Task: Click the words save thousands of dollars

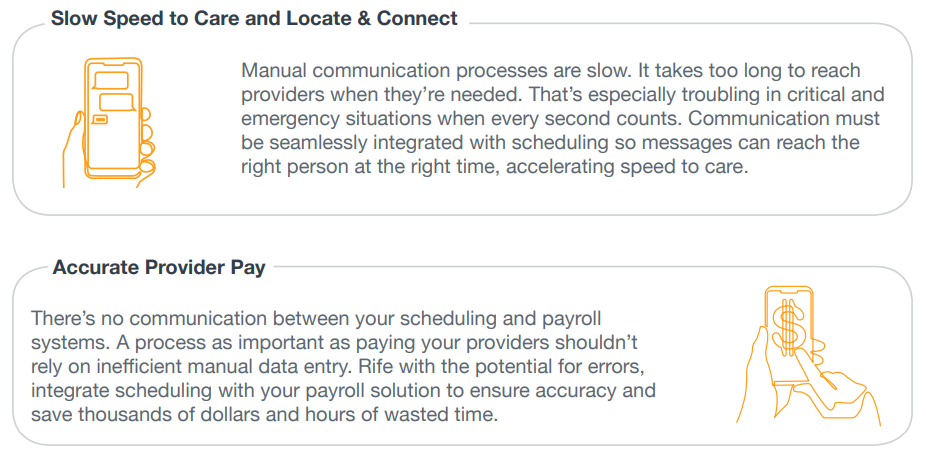Action: pos(145,414)
